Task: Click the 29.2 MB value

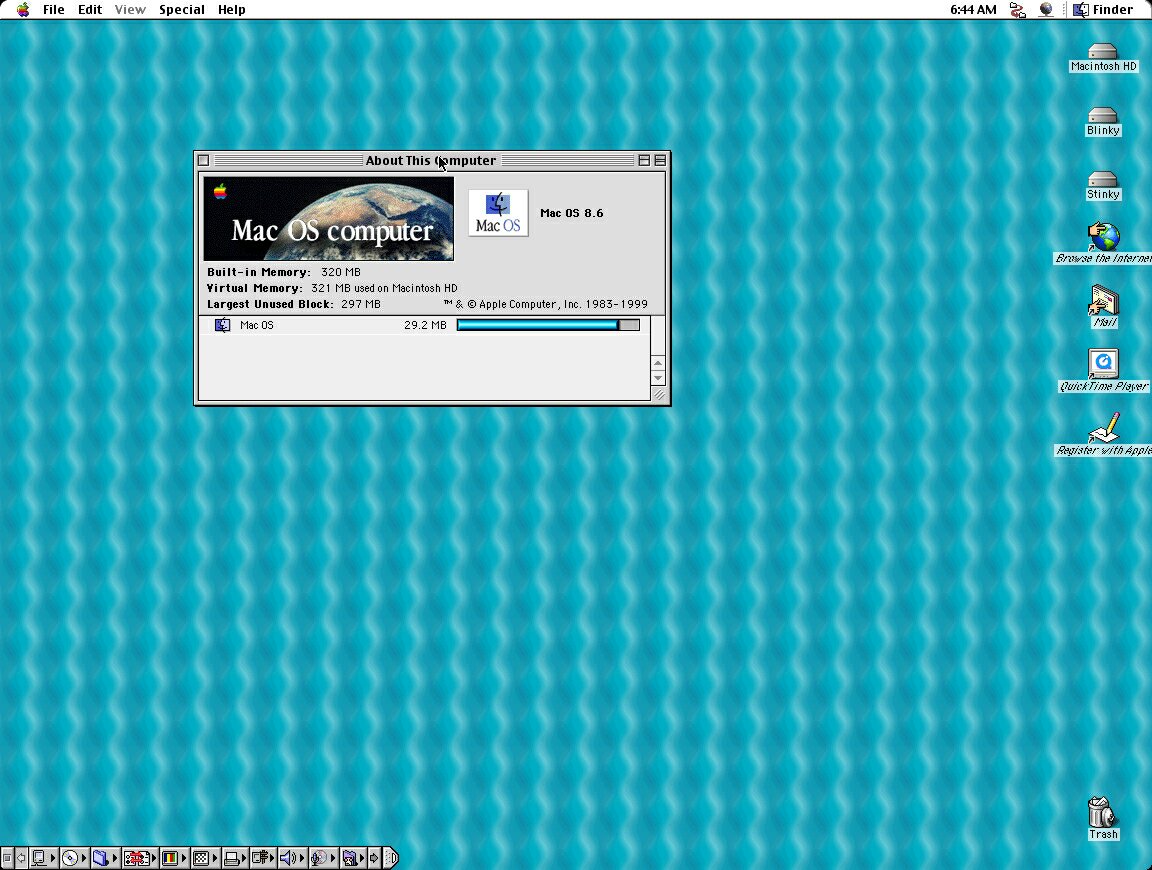Action: [x=425, y=325]
